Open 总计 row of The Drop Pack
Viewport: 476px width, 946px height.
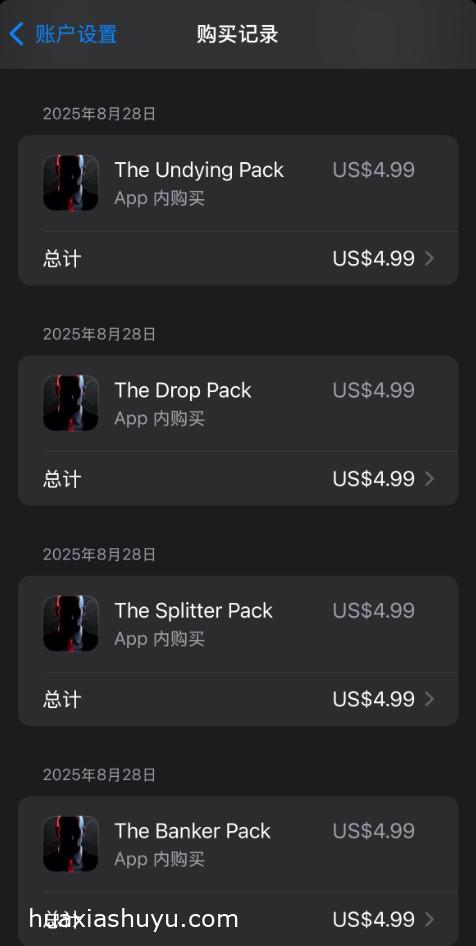click(x=238, y=479)
